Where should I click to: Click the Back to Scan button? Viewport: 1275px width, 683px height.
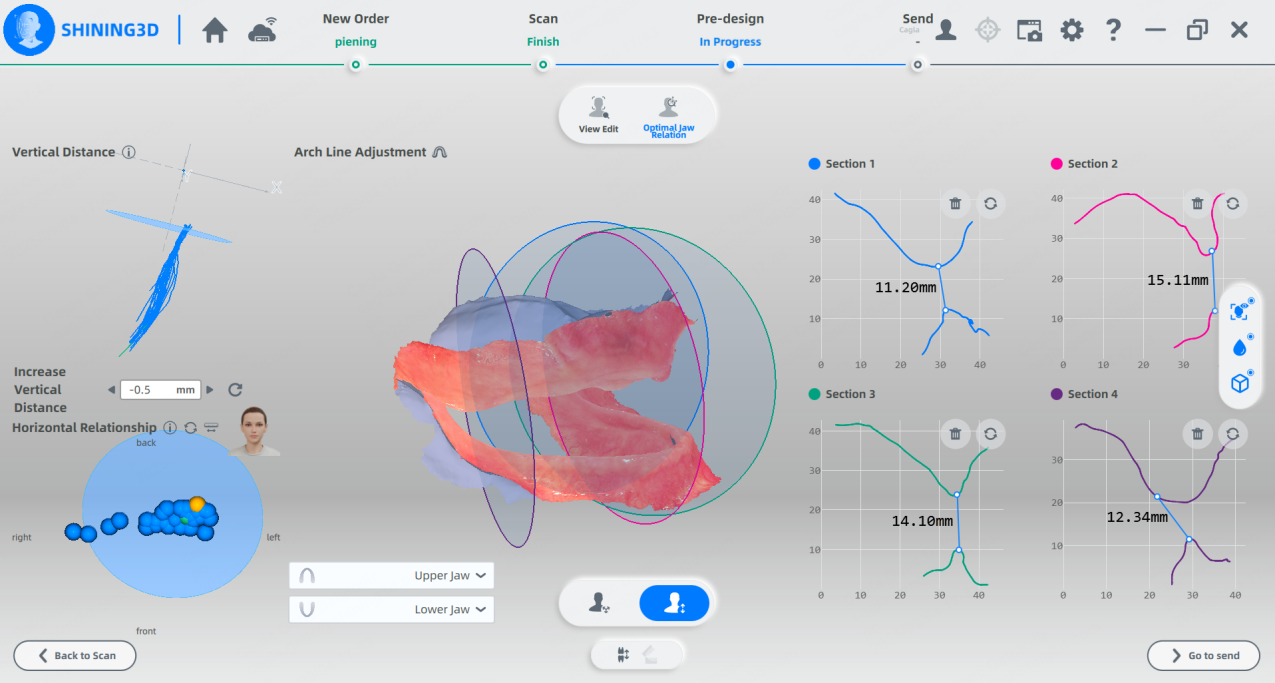click(x=74, y=655)
